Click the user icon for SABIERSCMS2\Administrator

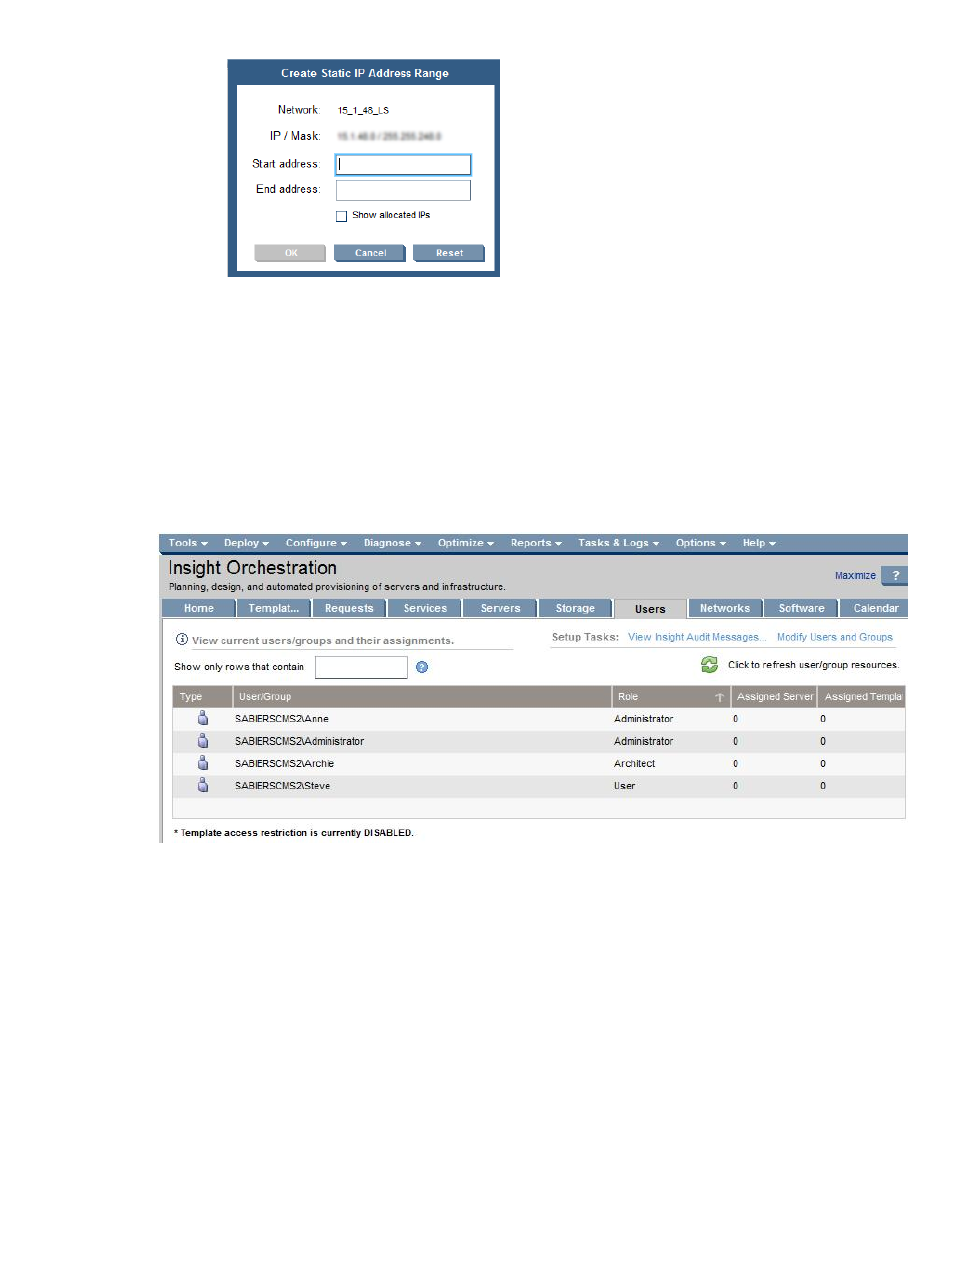point(203,741)
